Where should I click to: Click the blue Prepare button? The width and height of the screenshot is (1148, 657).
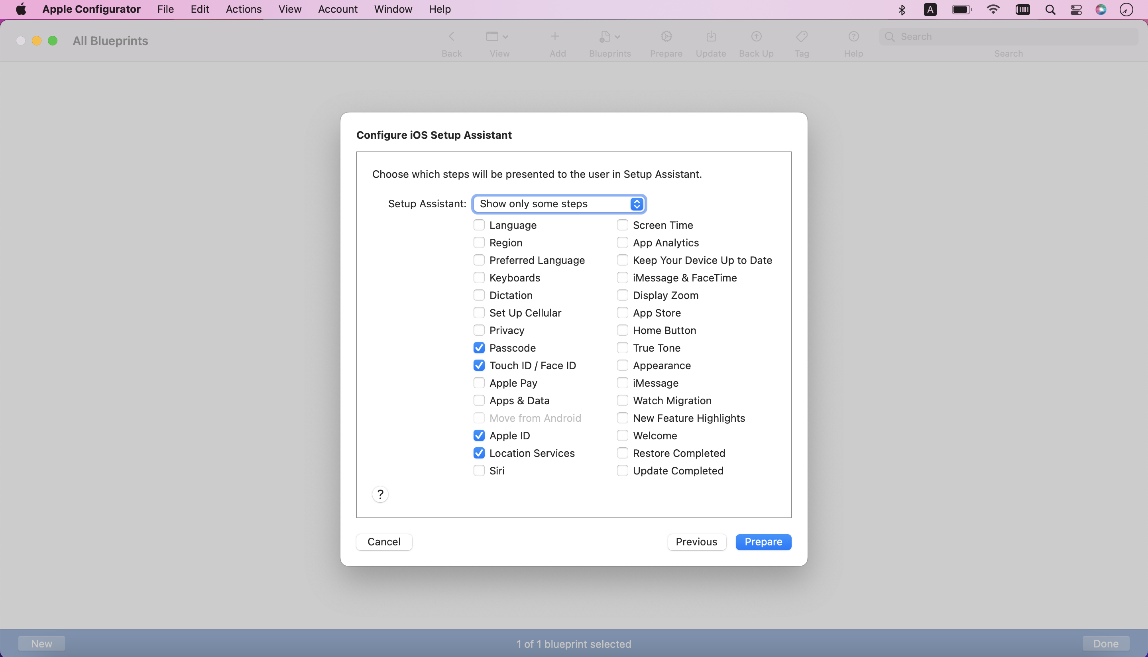point(763,542)
